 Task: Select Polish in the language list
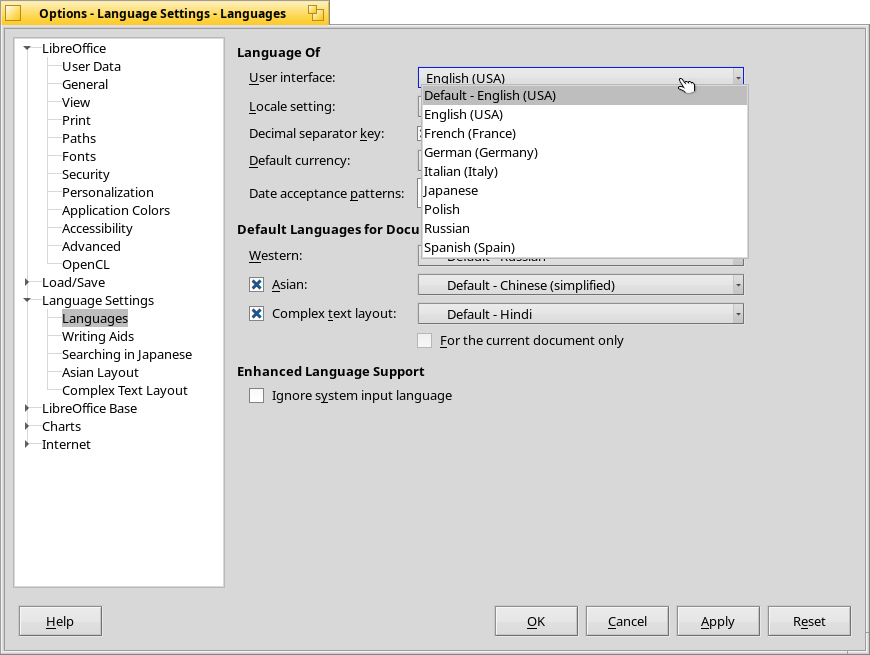point(585,209)
